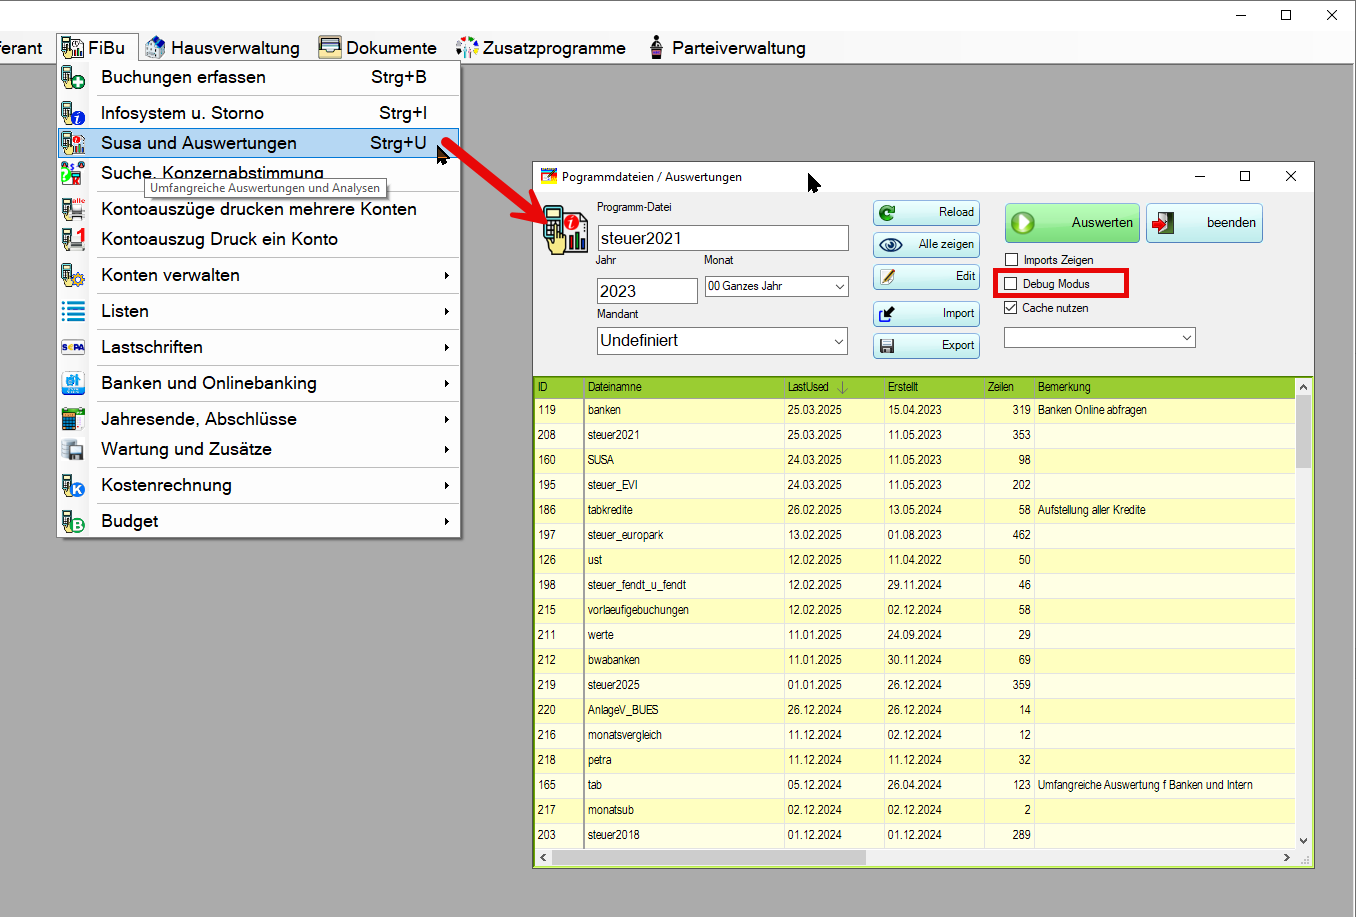The width and height of the screenshot is (1356, 917).
Task: Select Buchungen erfassen menu entry
Action: (258, 77)
